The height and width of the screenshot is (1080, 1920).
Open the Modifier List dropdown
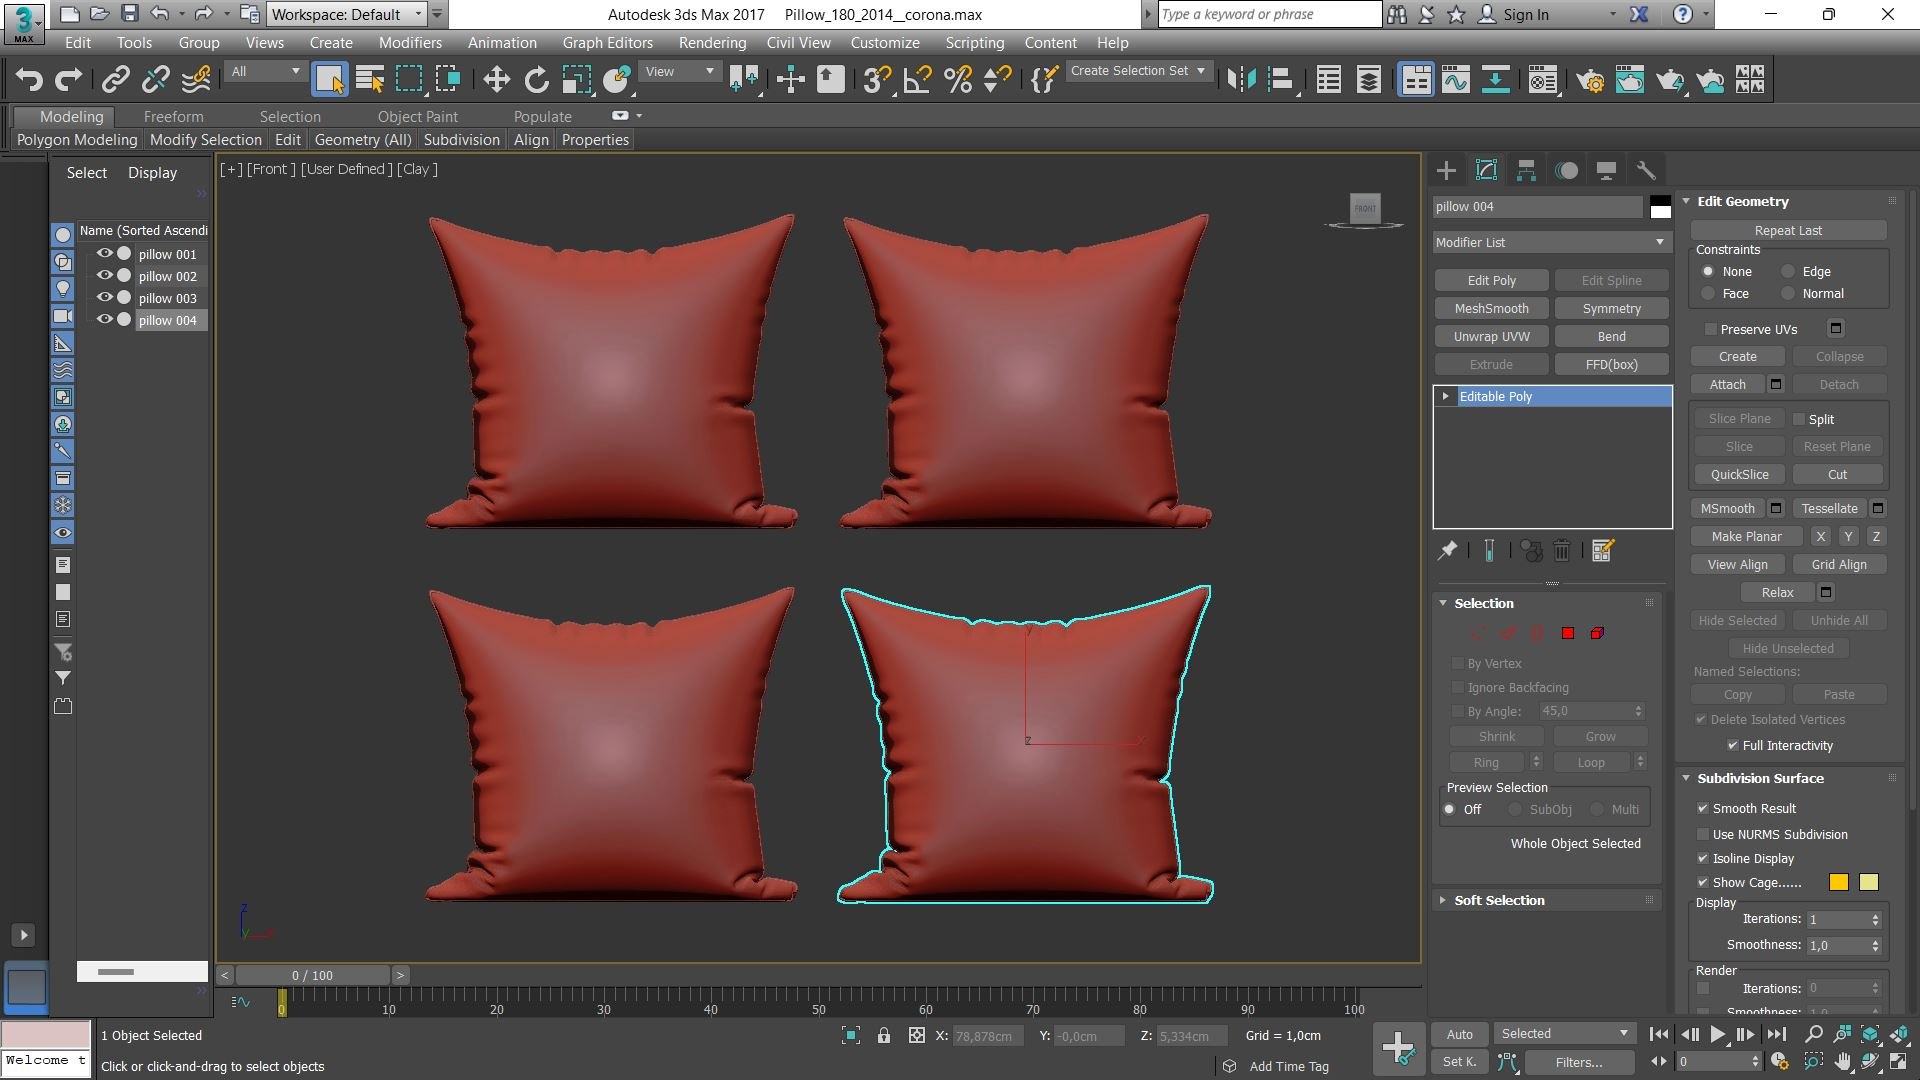1551,242
